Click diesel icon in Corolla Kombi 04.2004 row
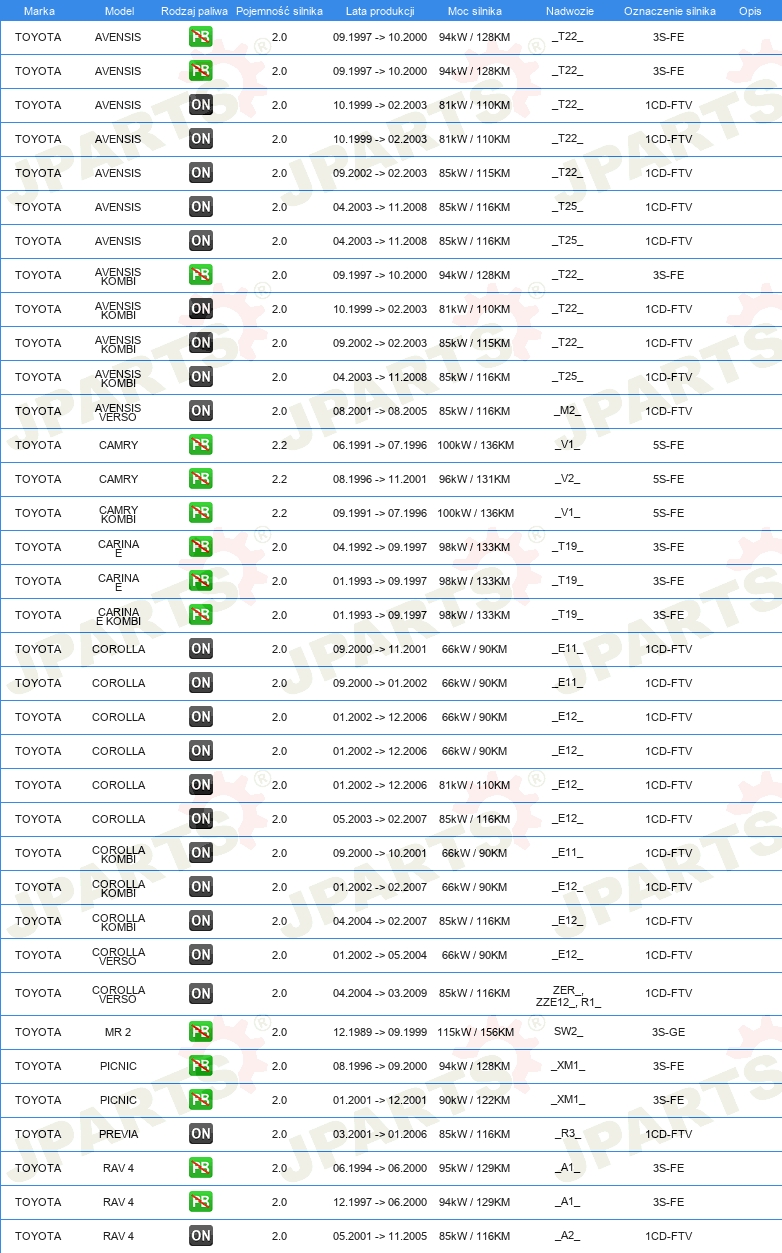 pos(201,921)
